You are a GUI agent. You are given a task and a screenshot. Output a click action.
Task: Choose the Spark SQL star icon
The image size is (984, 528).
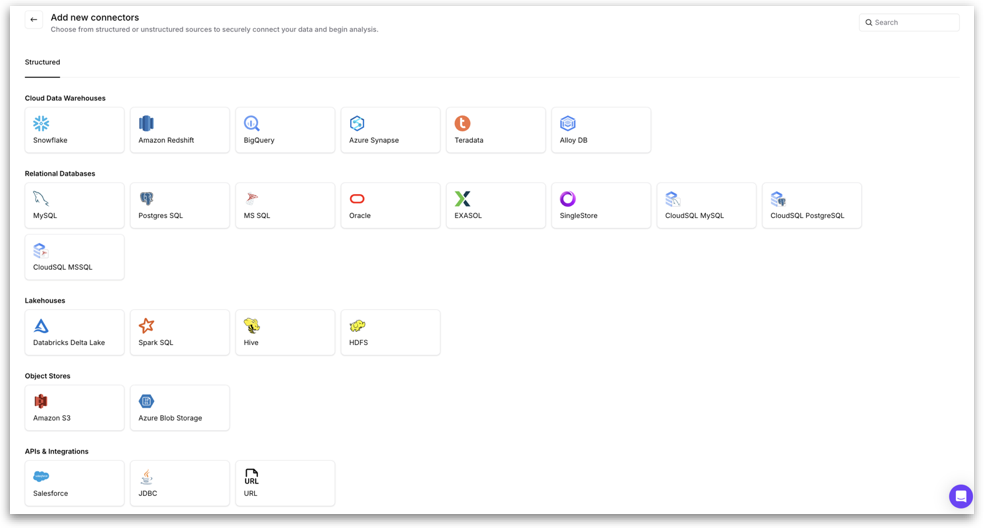tap(146, 326)
